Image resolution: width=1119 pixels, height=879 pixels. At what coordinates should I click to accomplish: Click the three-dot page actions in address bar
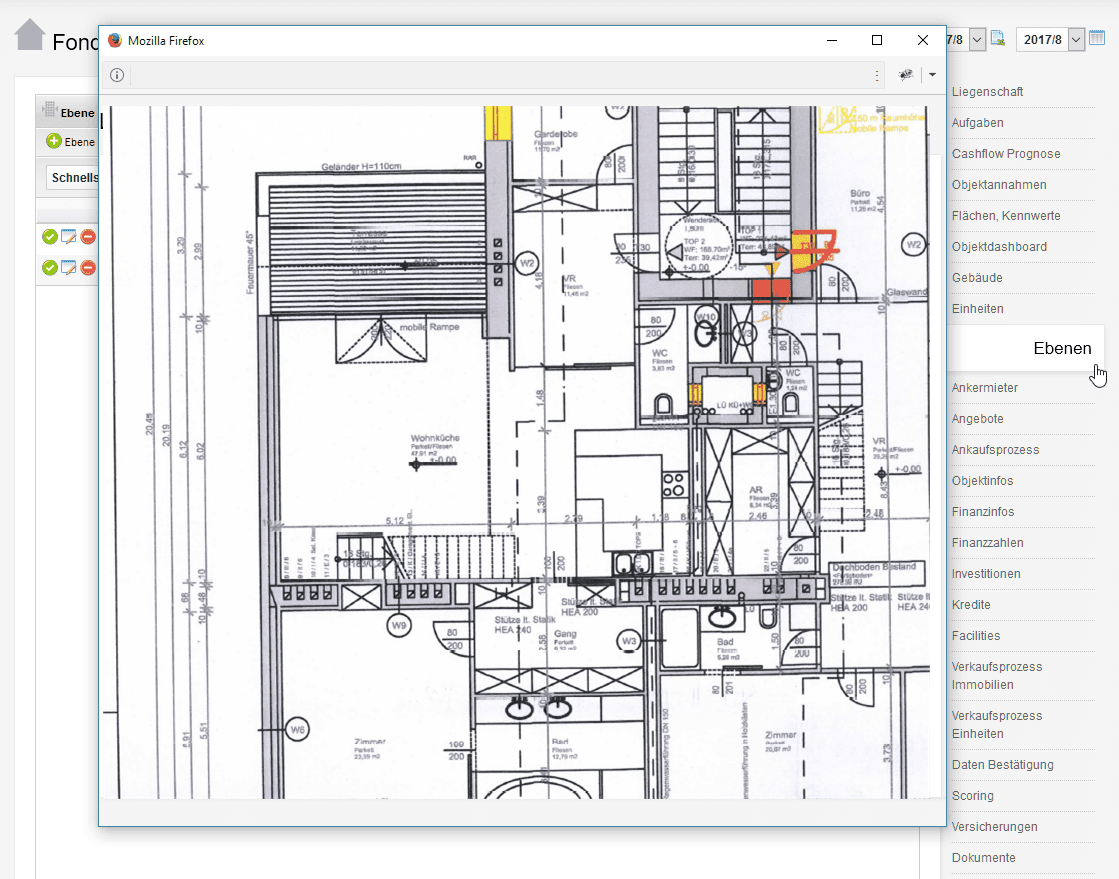(877, 75)
